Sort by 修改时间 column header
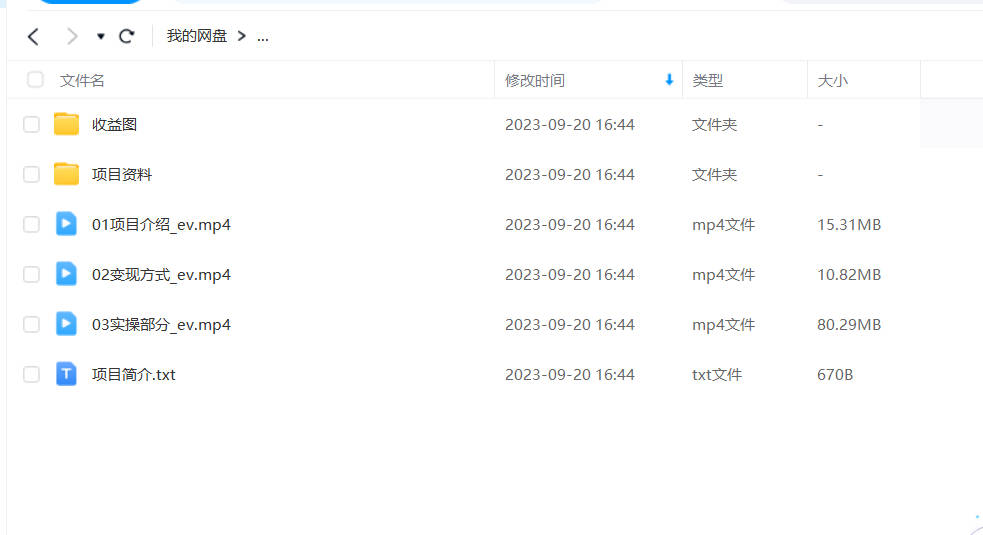The height and width of the screenshot is (535, 983). coord(535,81)
